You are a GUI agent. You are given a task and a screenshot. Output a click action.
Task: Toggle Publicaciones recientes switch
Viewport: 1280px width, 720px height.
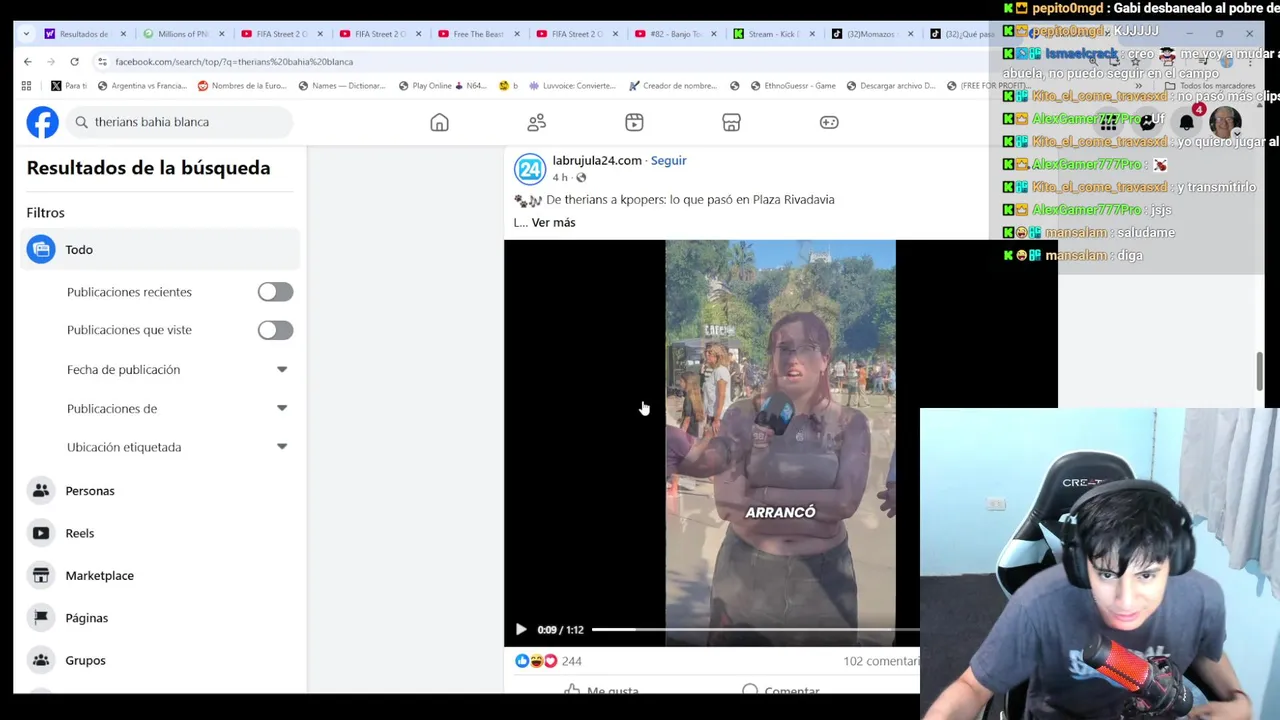(275, 292)
